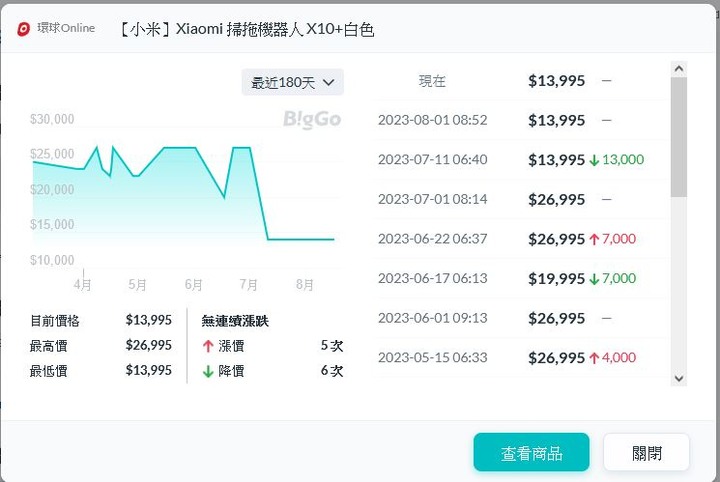Screen dimensions: 720x482
Task: Click the red up arrow beside 4,000
Action: (594, 358)
